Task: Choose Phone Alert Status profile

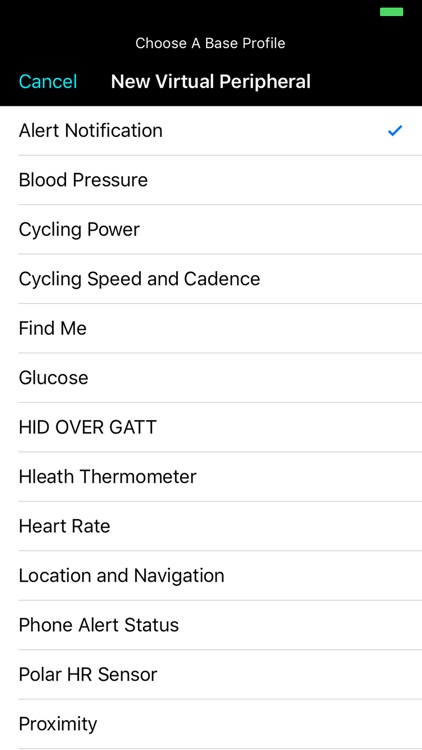Action: point(211,625)
